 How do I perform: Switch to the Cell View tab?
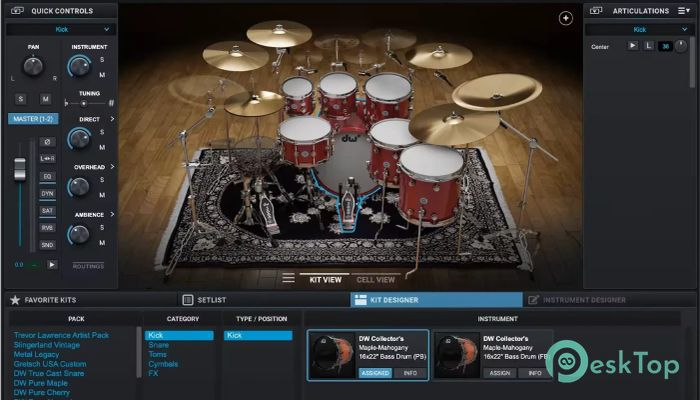pos(375,279)
